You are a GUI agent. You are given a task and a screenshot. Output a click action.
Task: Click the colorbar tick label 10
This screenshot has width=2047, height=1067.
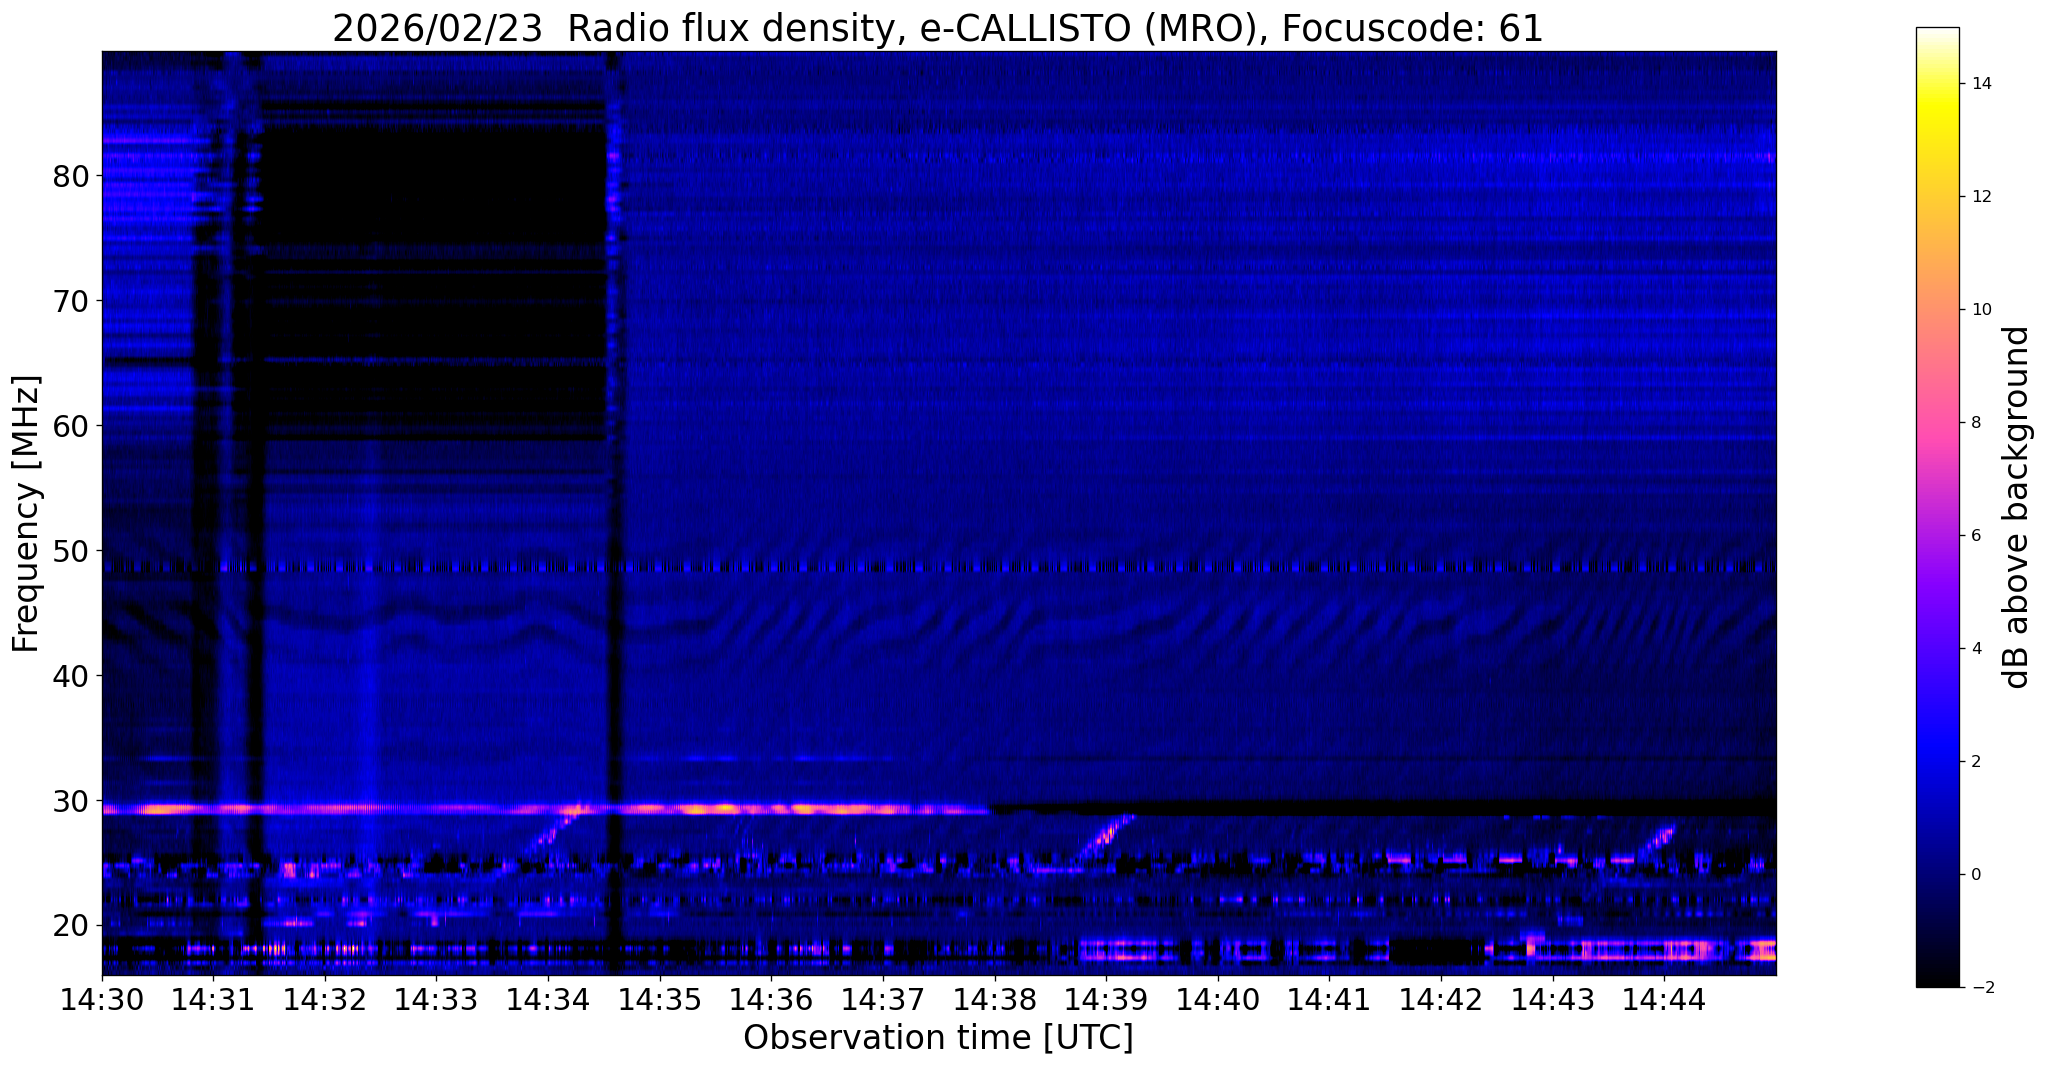1980,310
